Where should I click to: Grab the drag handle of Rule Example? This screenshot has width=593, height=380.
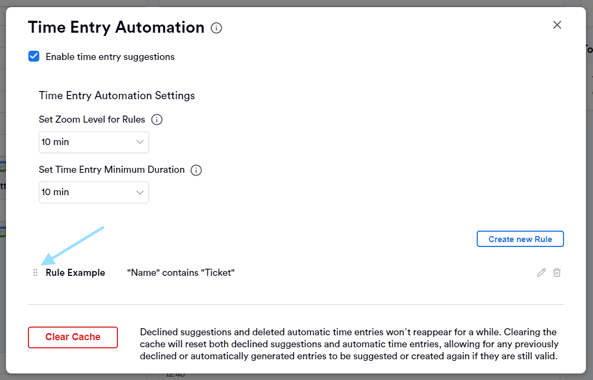click(x=35, y=273)
